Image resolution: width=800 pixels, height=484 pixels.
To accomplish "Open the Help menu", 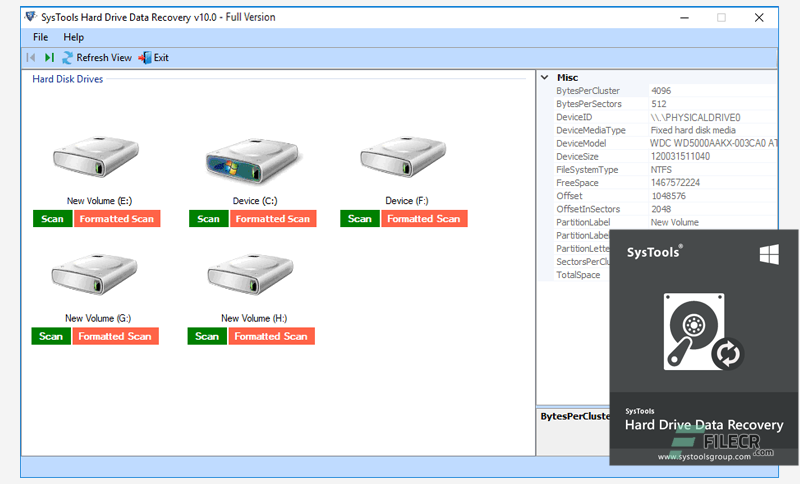I will (x=73, y=37).
